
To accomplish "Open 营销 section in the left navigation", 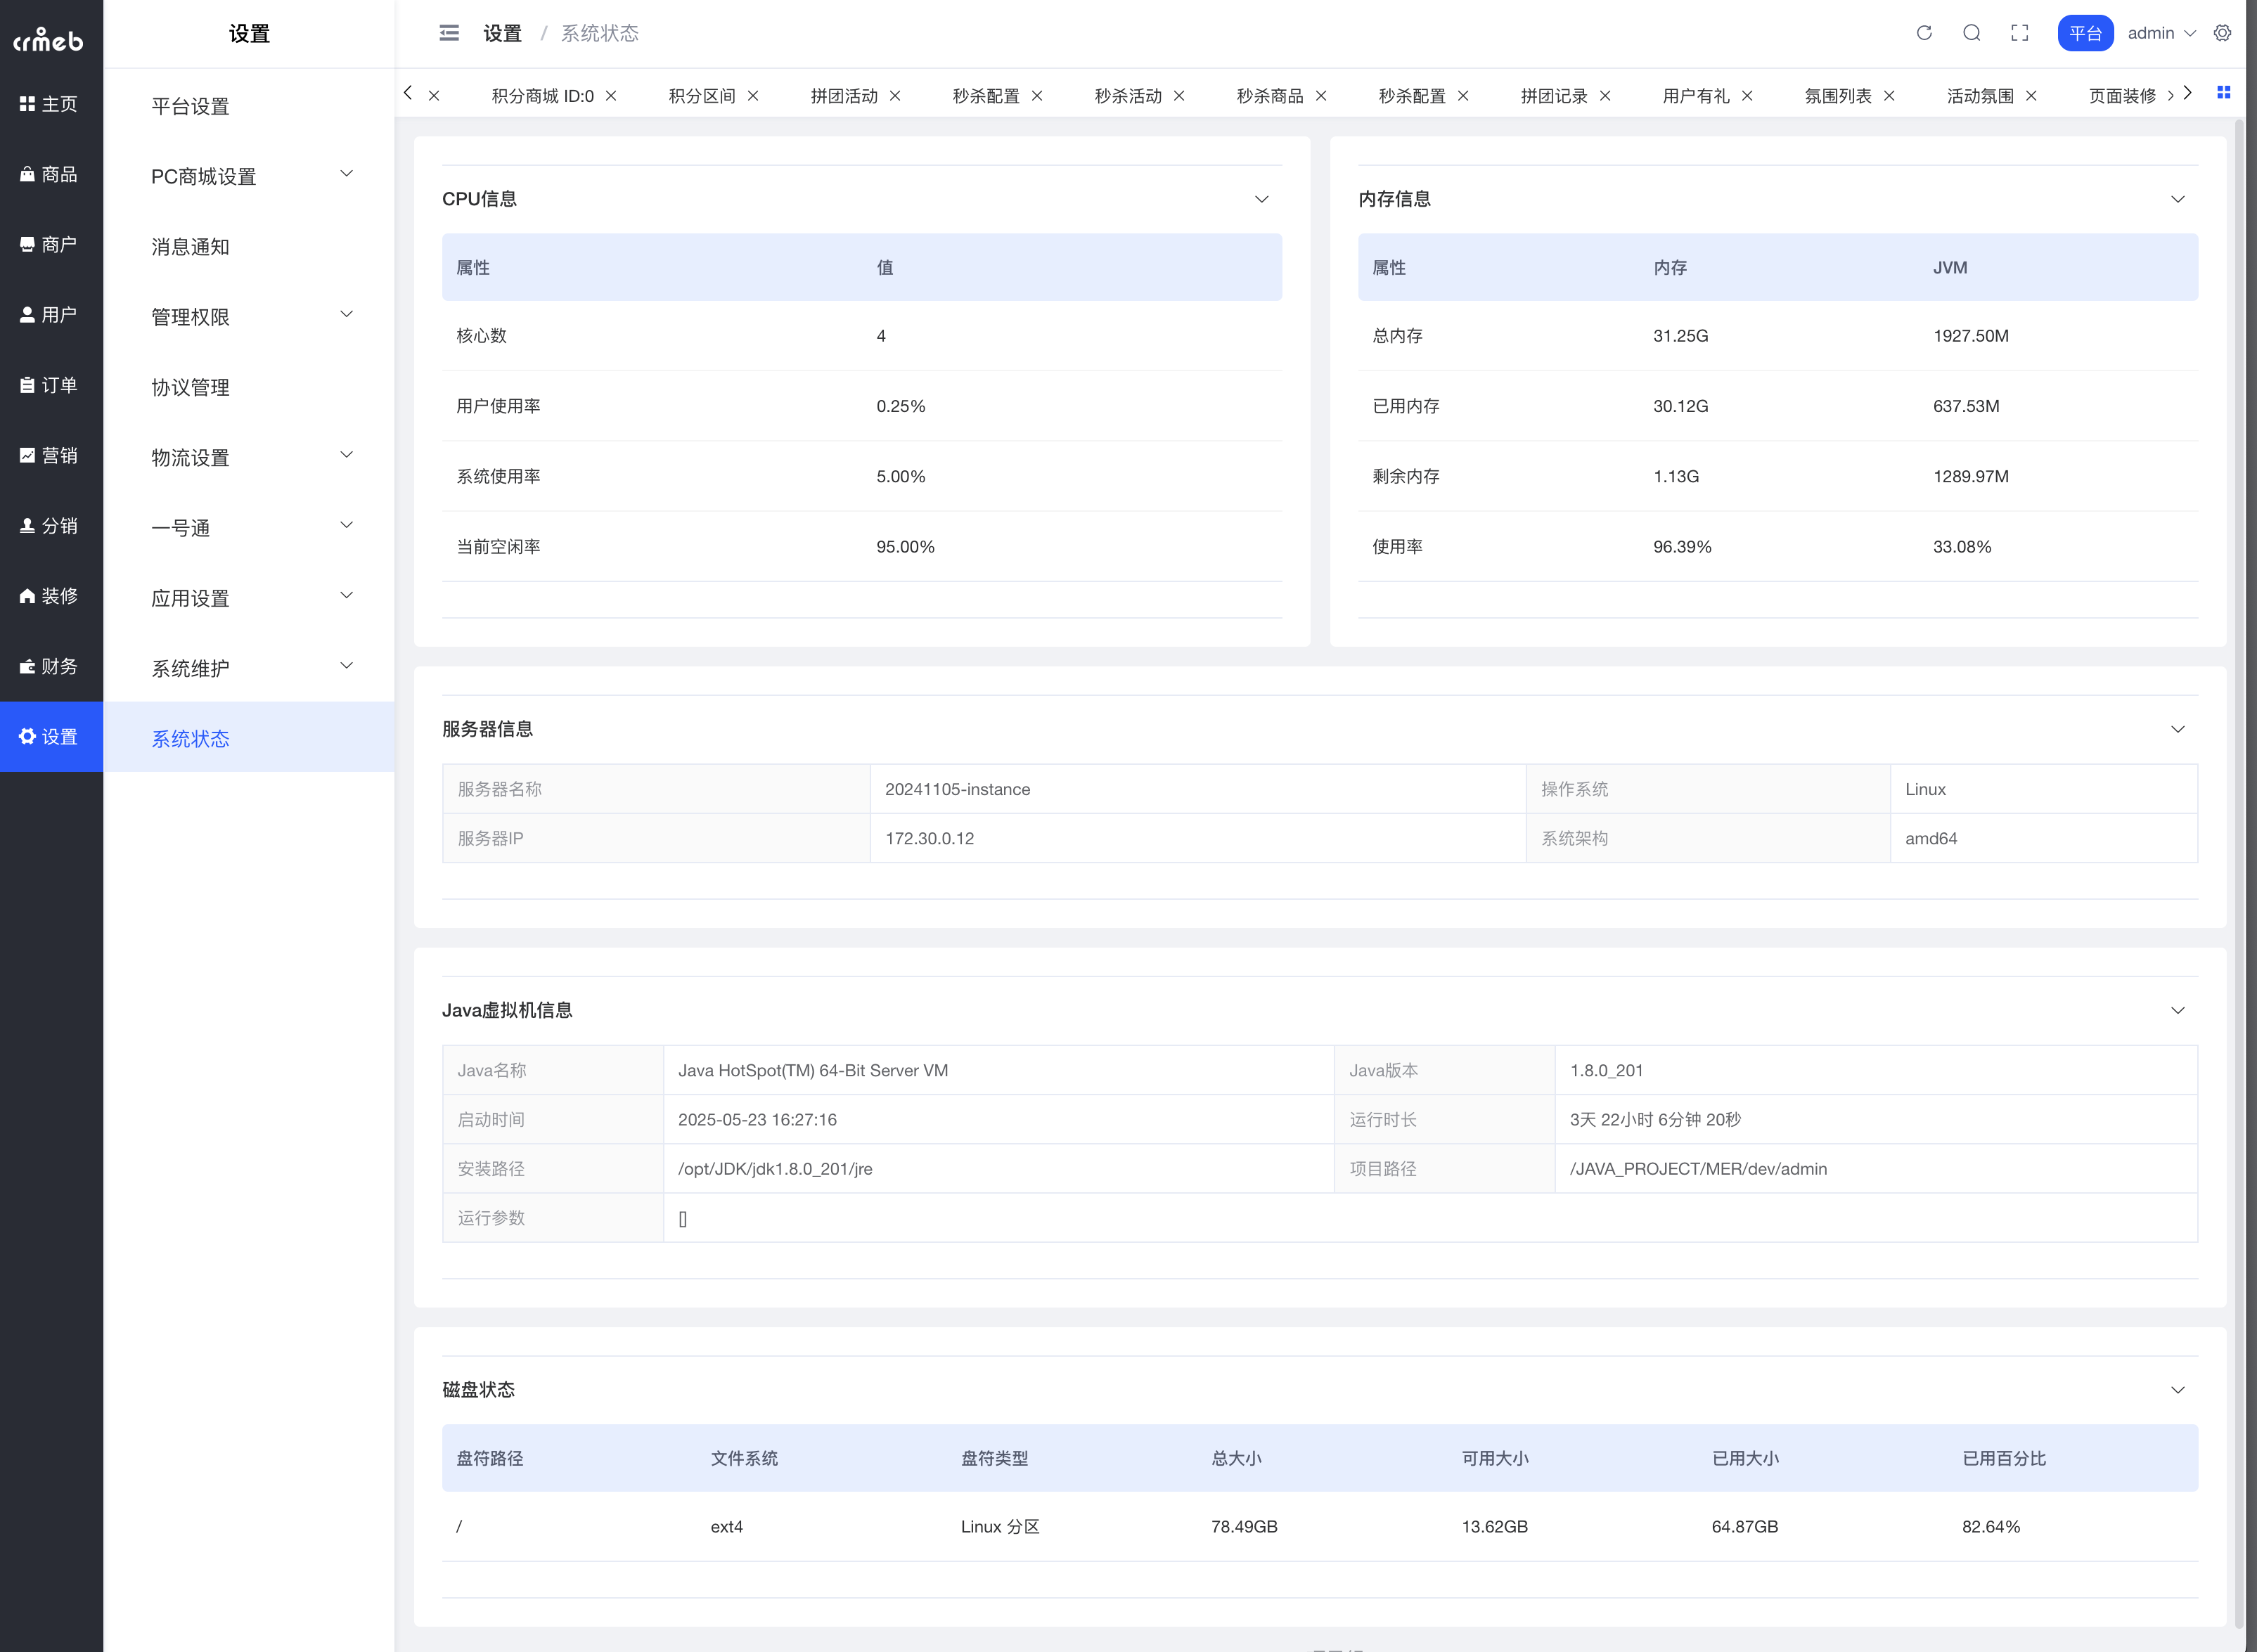I will [x=49, y=455].
